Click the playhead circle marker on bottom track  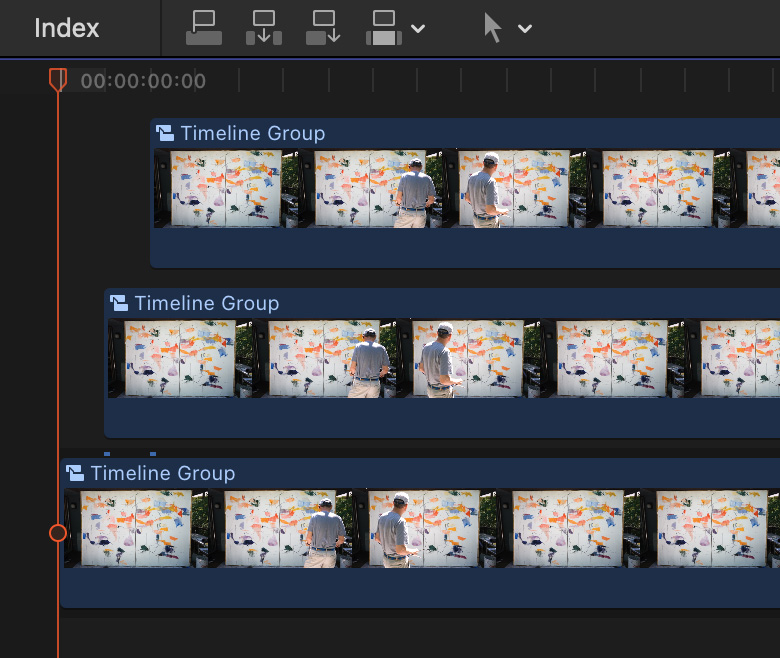coord(58,532)
